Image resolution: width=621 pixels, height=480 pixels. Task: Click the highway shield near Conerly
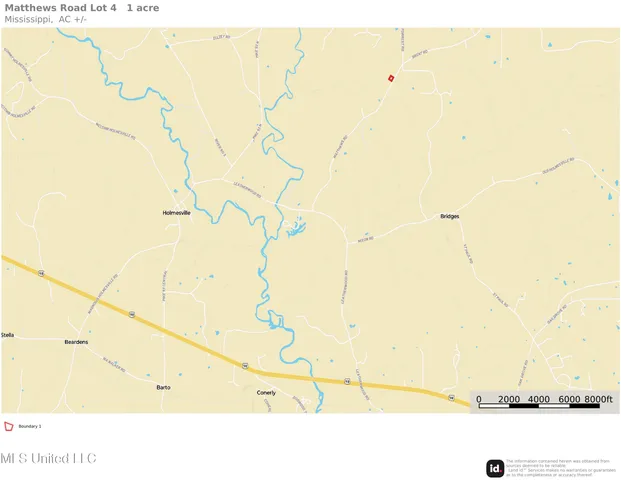[245, 367]
